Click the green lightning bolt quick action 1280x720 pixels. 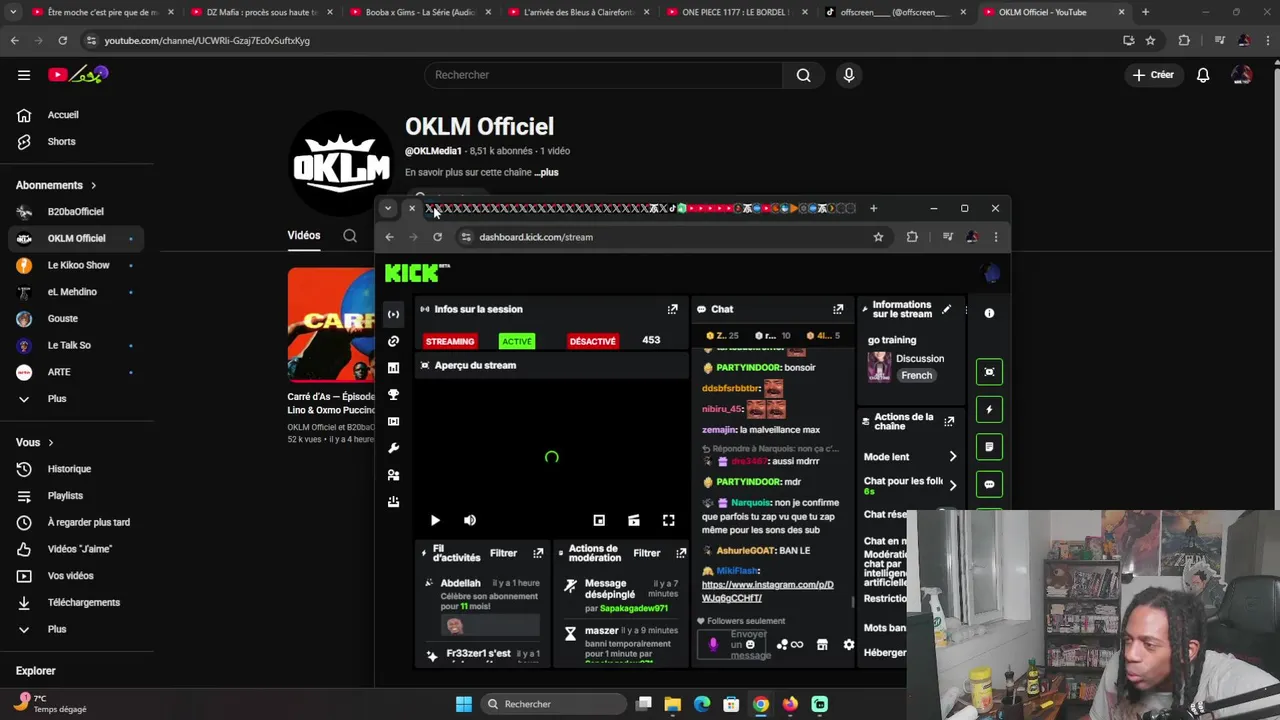click(989, 409)
